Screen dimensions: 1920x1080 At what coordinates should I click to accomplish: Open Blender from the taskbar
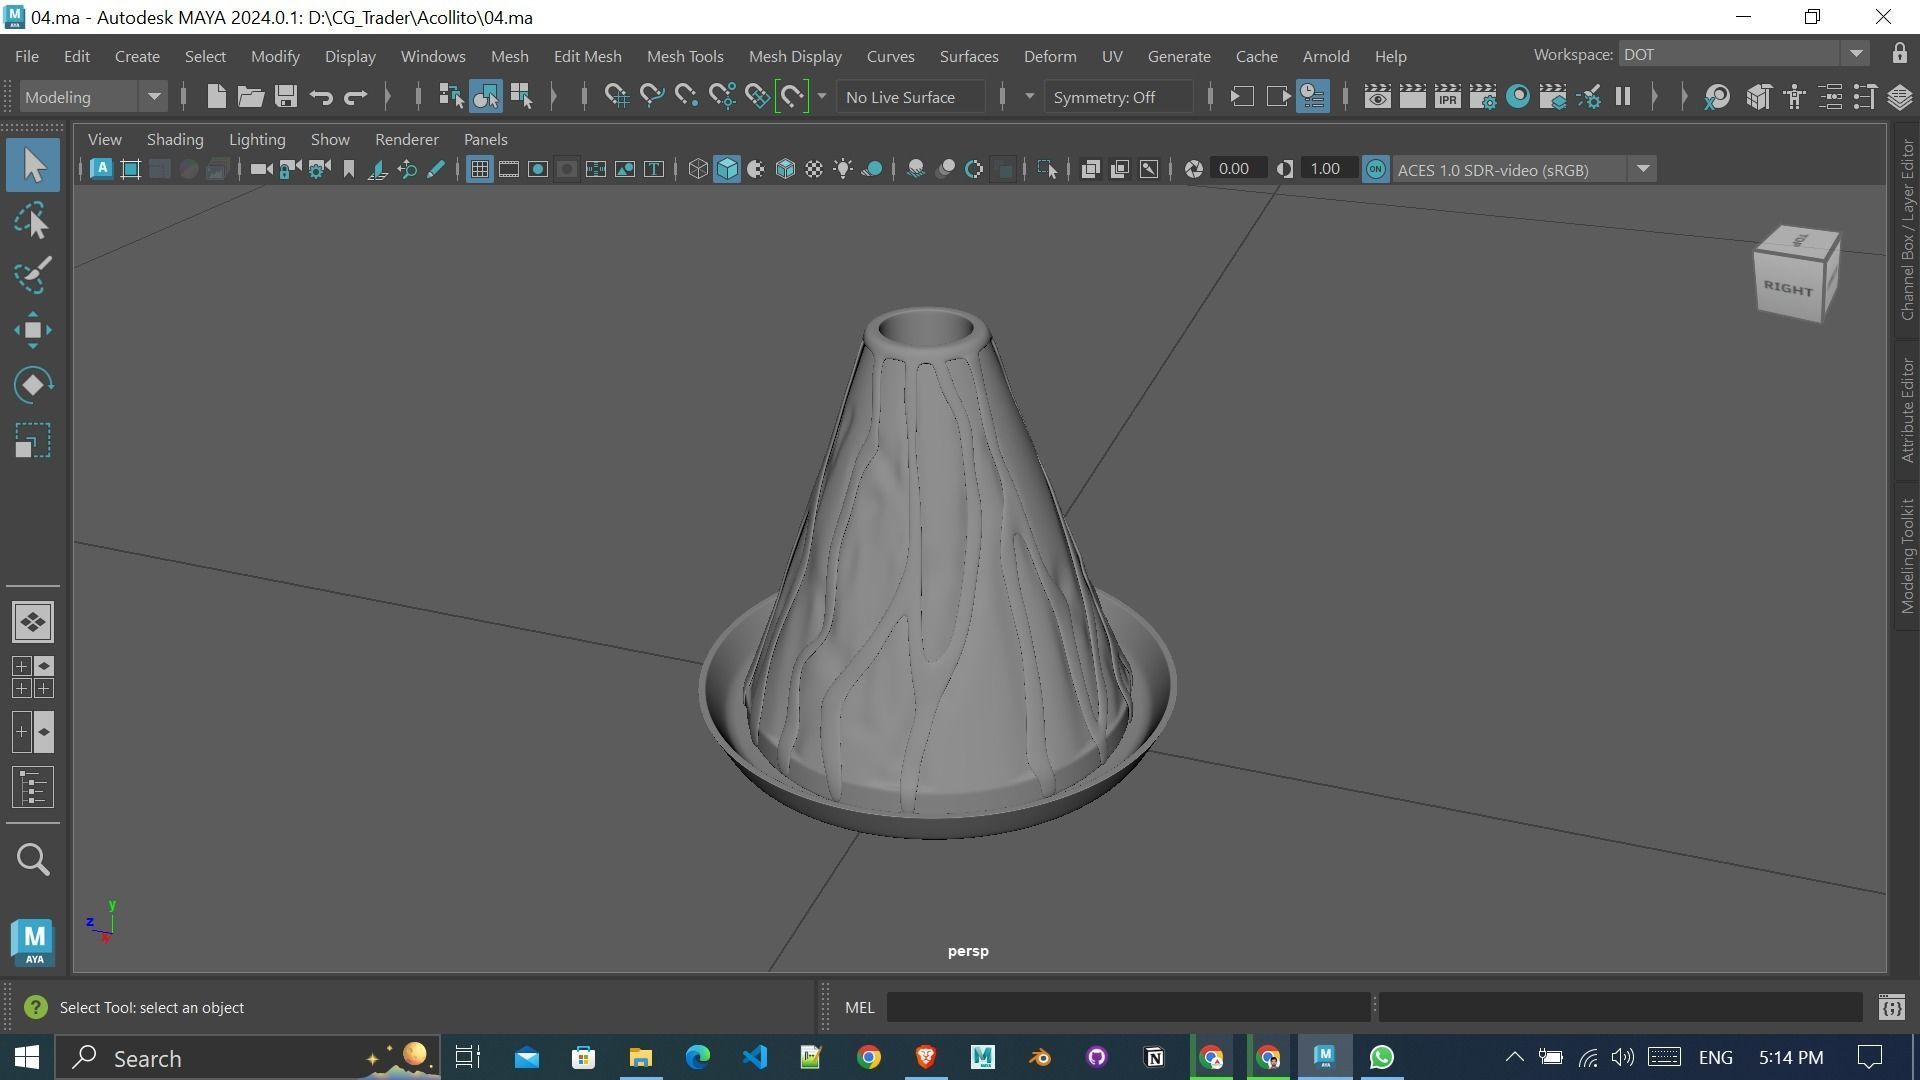[x=1040, y=1057]
